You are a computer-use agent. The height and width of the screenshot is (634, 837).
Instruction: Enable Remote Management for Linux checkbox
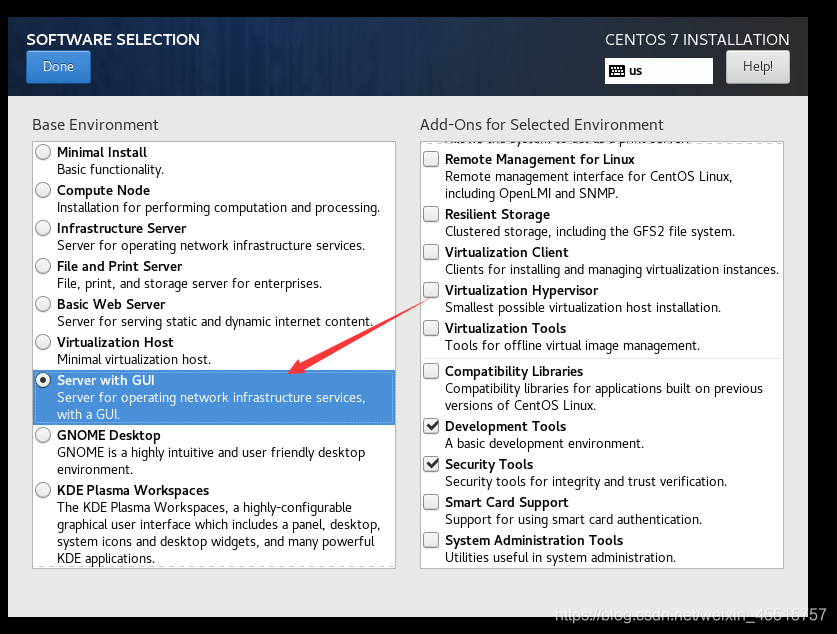click(431, 159)
